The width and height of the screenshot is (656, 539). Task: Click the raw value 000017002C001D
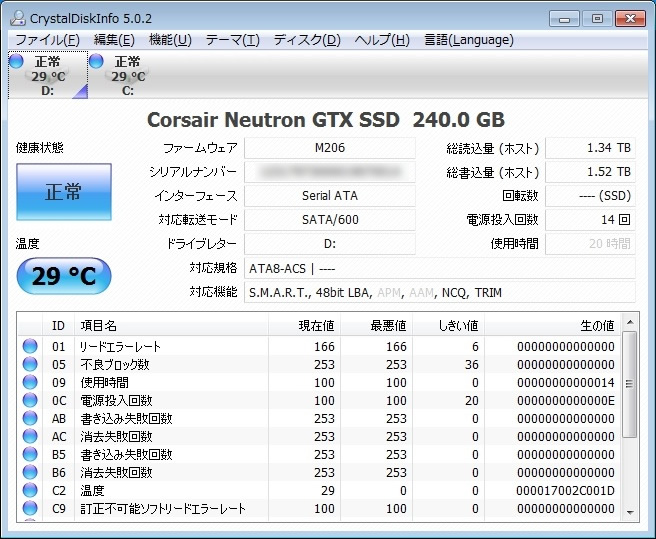(565, 490)
